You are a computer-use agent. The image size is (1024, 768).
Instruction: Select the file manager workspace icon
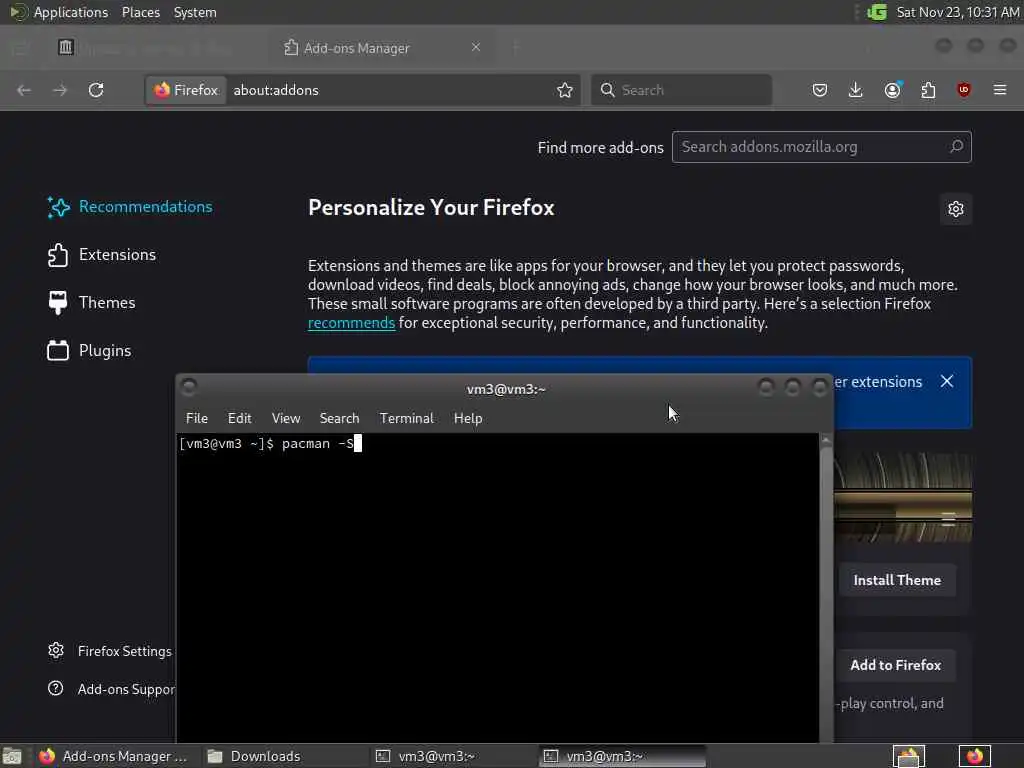coord(909,756)
